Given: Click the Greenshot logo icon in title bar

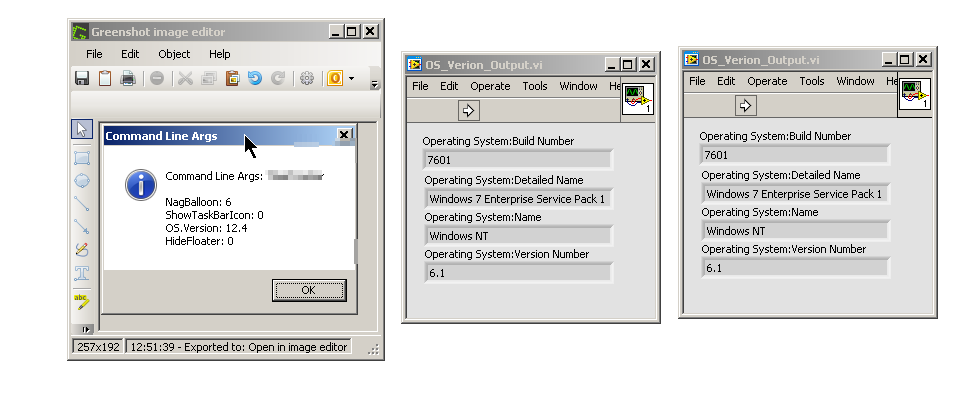Looking at the screenshot, I should [80, 32].
